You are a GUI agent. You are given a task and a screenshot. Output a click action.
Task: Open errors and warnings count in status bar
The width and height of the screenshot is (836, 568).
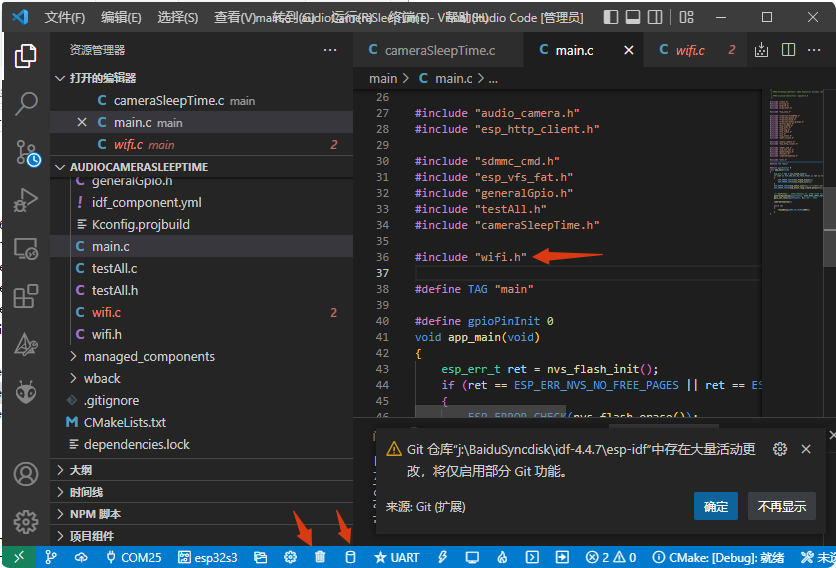click(611, 557)
